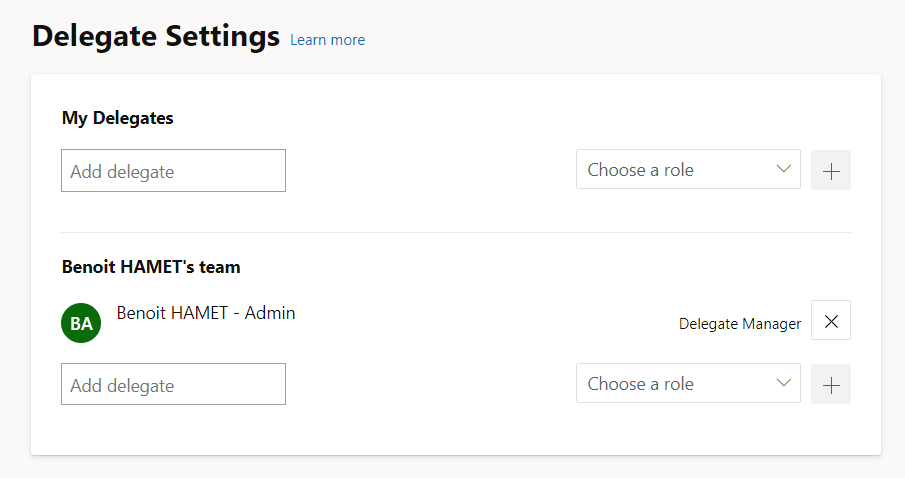The height and width of the screenshot is (478, 905).
Task: Open the role dropdown under My Delegates
Action: (688, 170)
